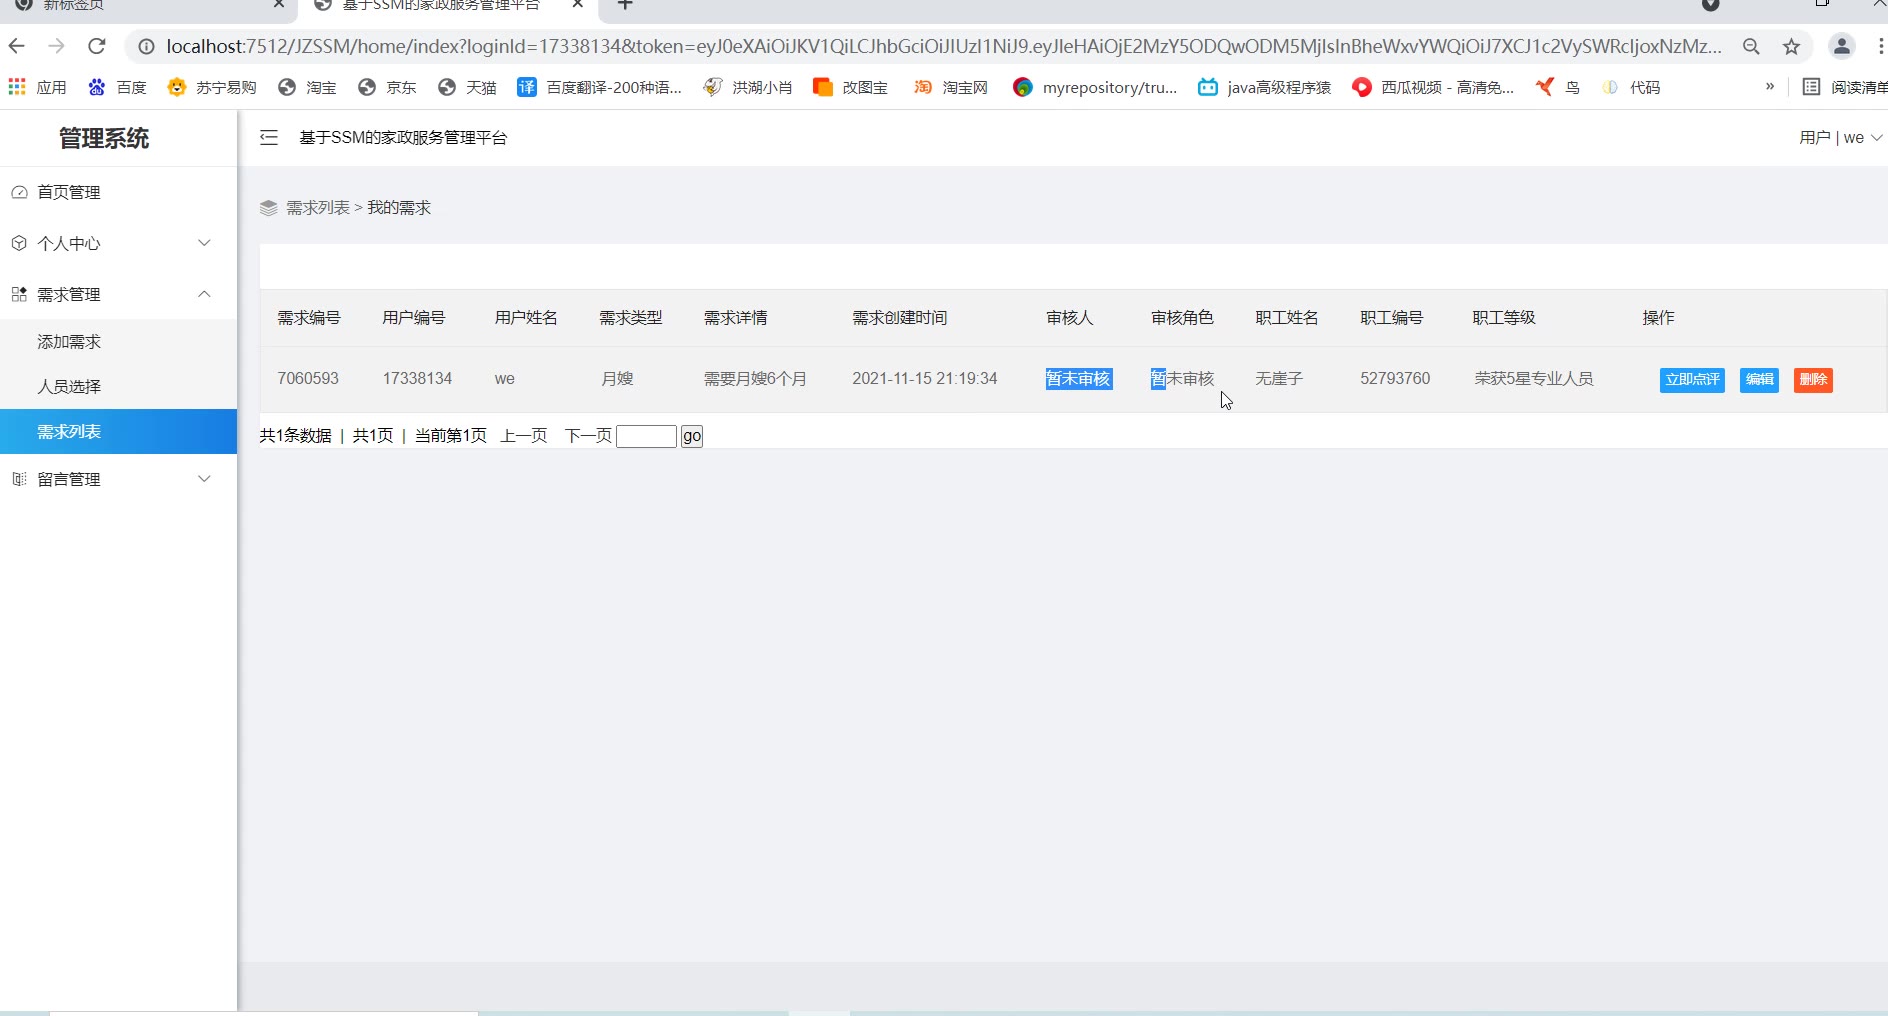Select 需求列表 in the sidebar

pyautogui.click(x=118, y=432)
